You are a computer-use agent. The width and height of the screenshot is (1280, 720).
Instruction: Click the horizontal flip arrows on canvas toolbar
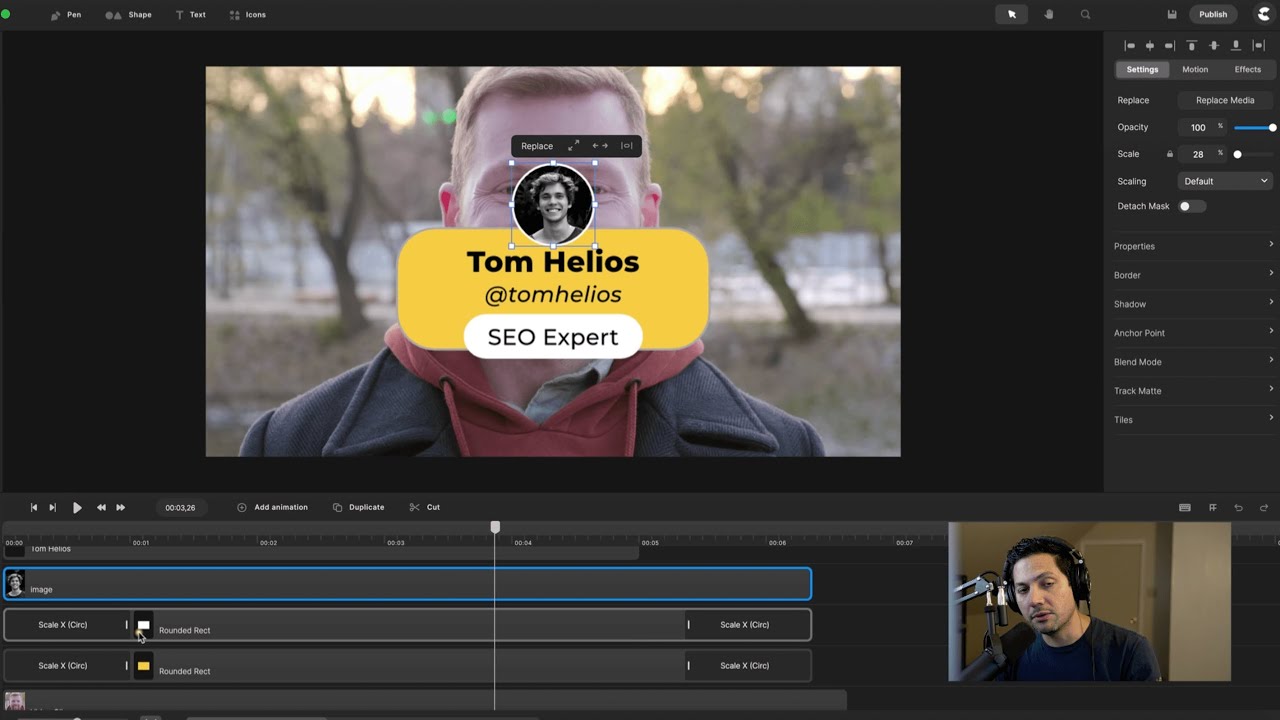[x=600, y=146]
